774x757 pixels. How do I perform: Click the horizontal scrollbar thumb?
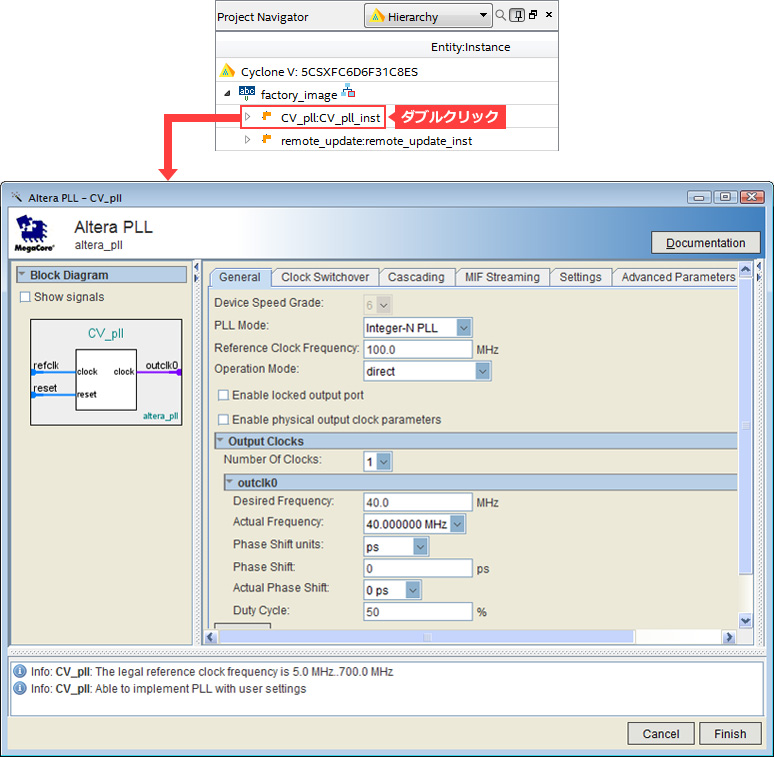click(x=427, y=637)
